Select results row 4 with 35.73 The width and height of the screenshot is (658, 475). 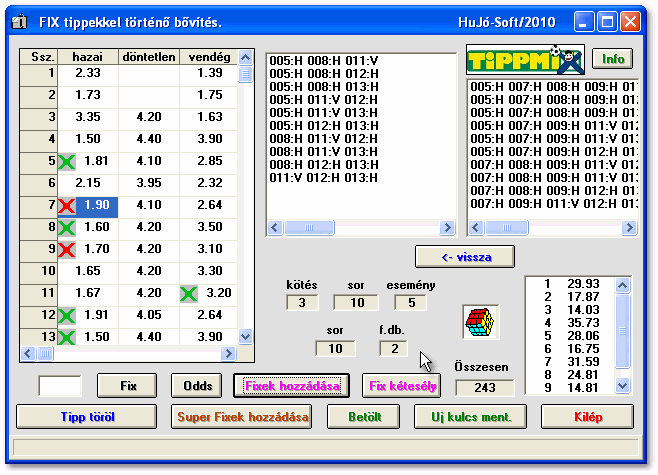click(x=571, y=323)
